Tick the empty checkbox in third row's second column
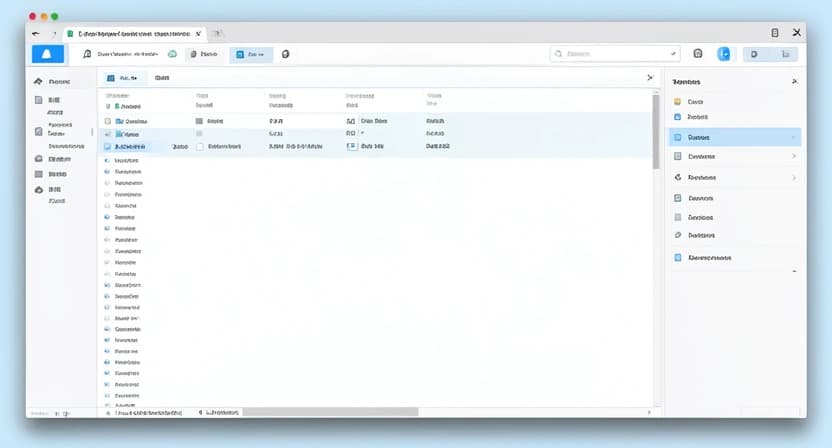This screenshot has width=832, height=448. [x=200, y=147]
